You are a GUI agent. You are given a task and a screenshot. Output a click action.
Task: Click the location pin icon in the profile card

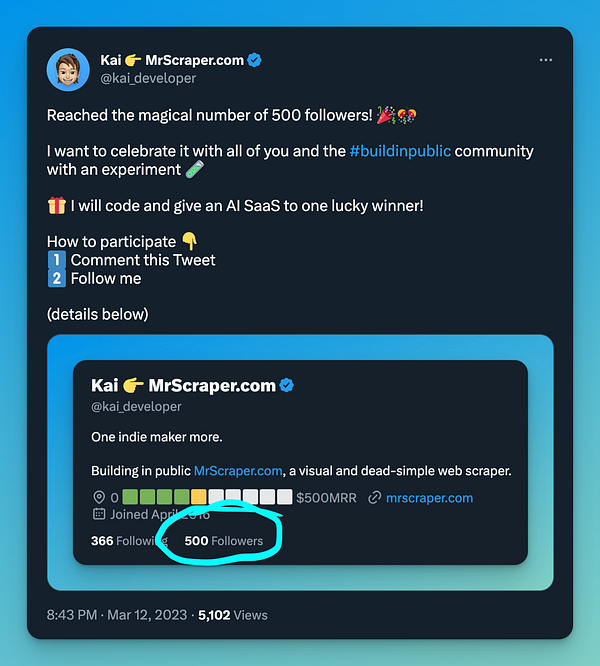(99, 497)
